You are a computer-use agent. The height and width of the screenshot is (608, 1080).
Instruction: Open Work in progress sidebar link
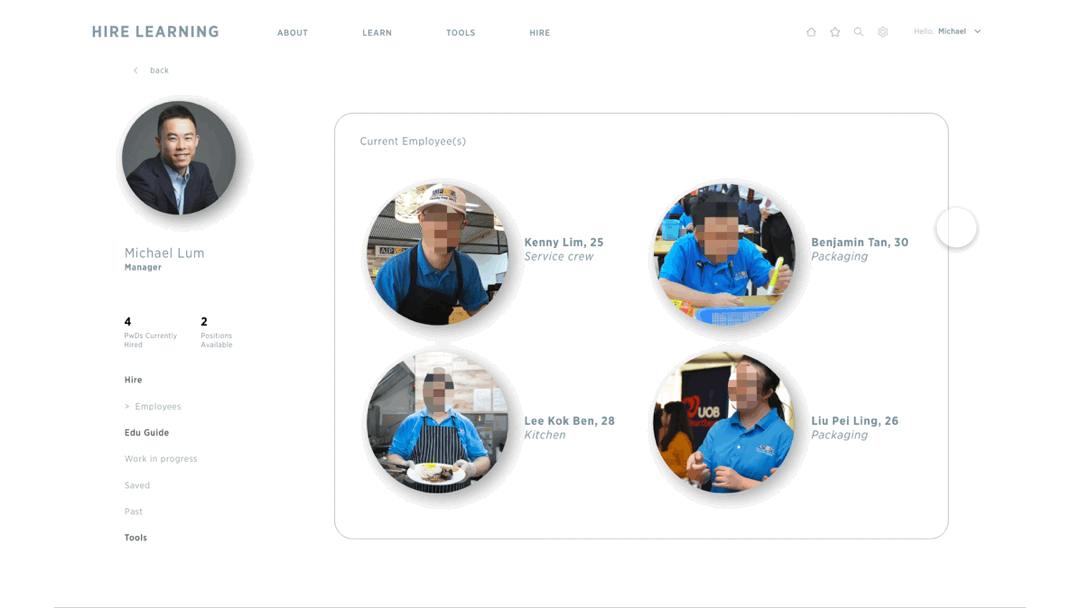(160, 459)
